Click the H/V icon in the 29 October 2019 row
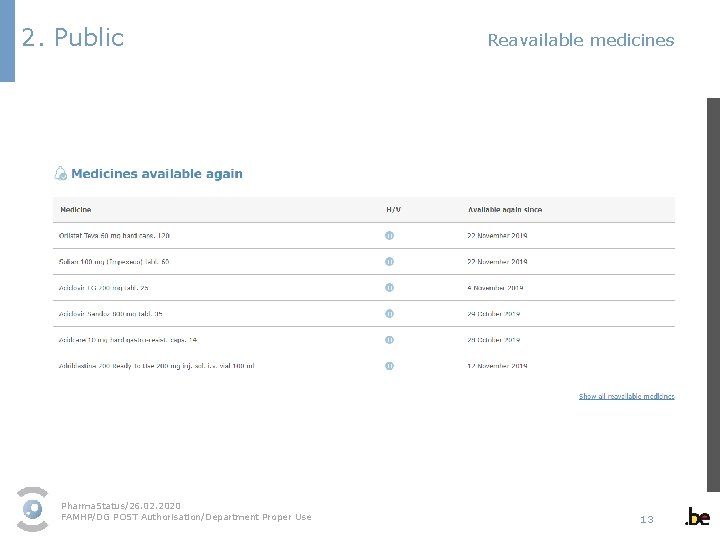Image resolution: width=720 pixels, height=540 pixels. [x=389, y=340]
